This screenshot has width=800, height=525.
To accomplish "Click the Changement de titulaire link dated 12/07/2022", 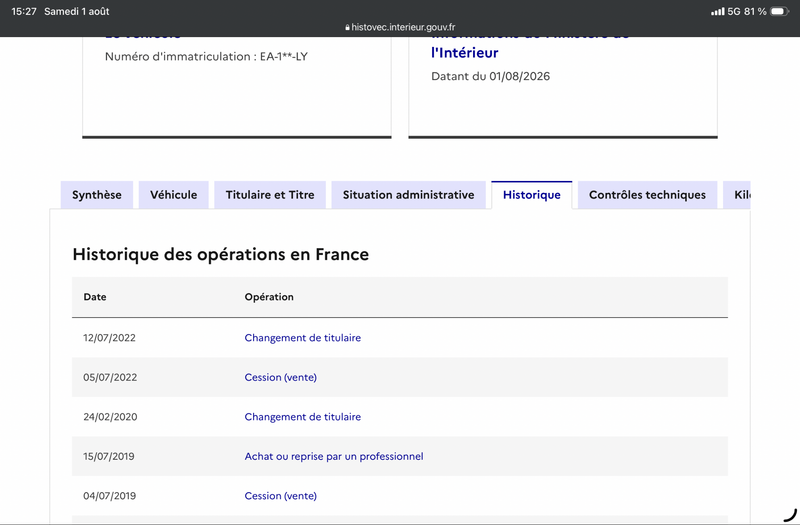I will coord(303,338).
